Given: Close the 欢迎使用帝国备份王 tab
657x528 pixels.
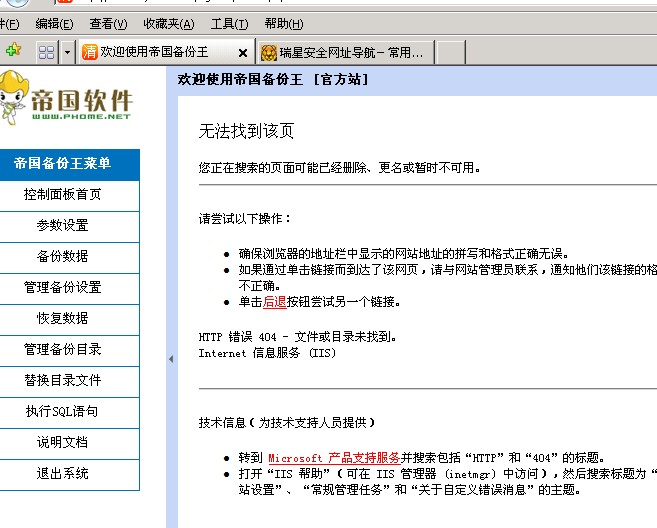Looking at the screenshot, I should tap(243, 53).
